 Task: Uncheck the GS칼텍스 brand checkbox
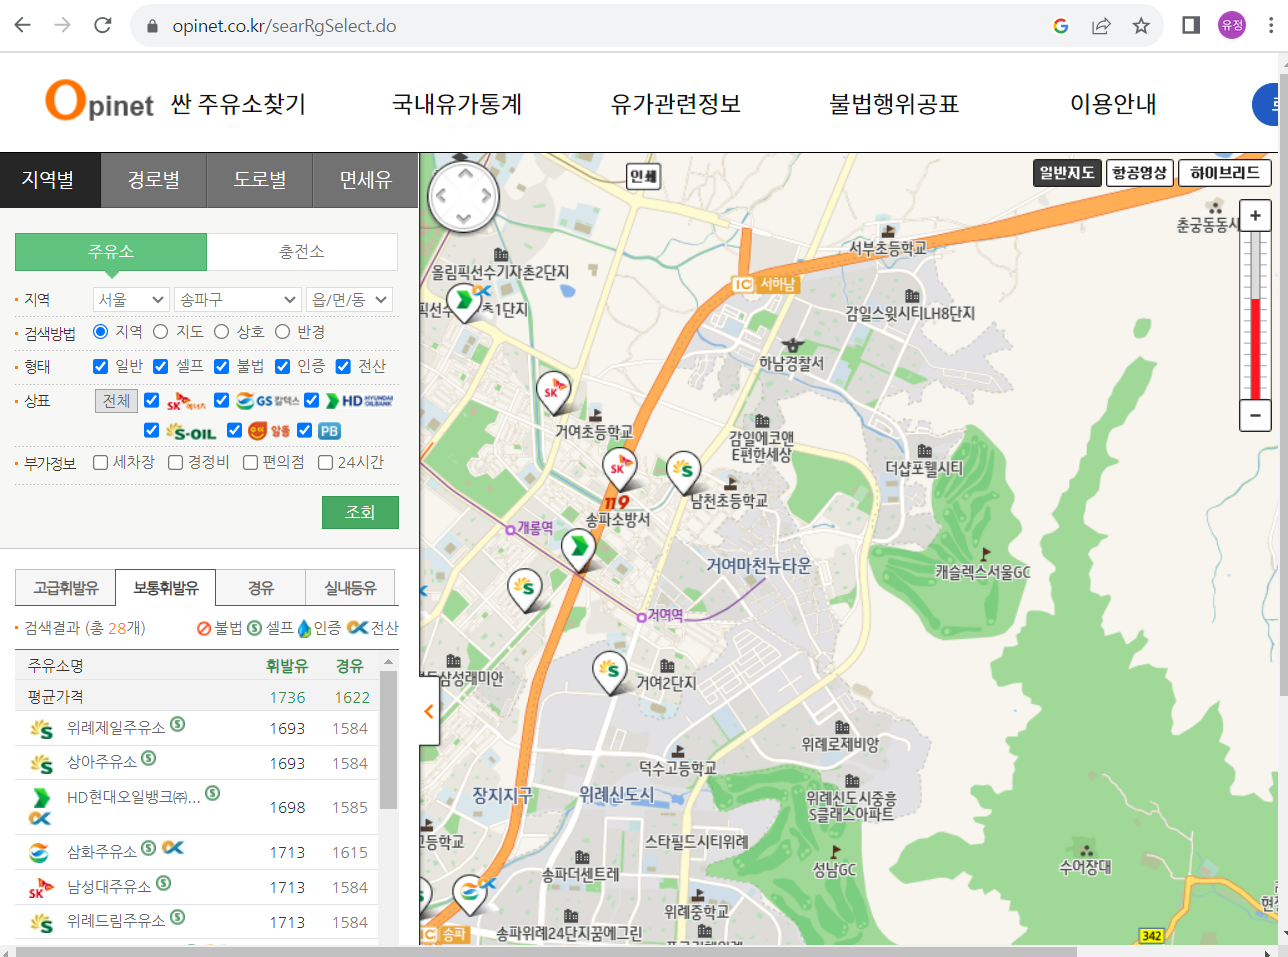click(222, 400)
